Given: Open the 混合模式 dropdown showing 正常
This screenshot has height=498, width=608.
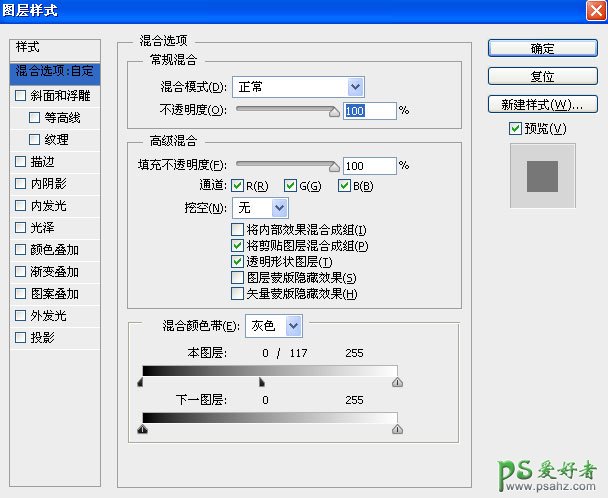Looking at the screenshot, I should (298, 87).
